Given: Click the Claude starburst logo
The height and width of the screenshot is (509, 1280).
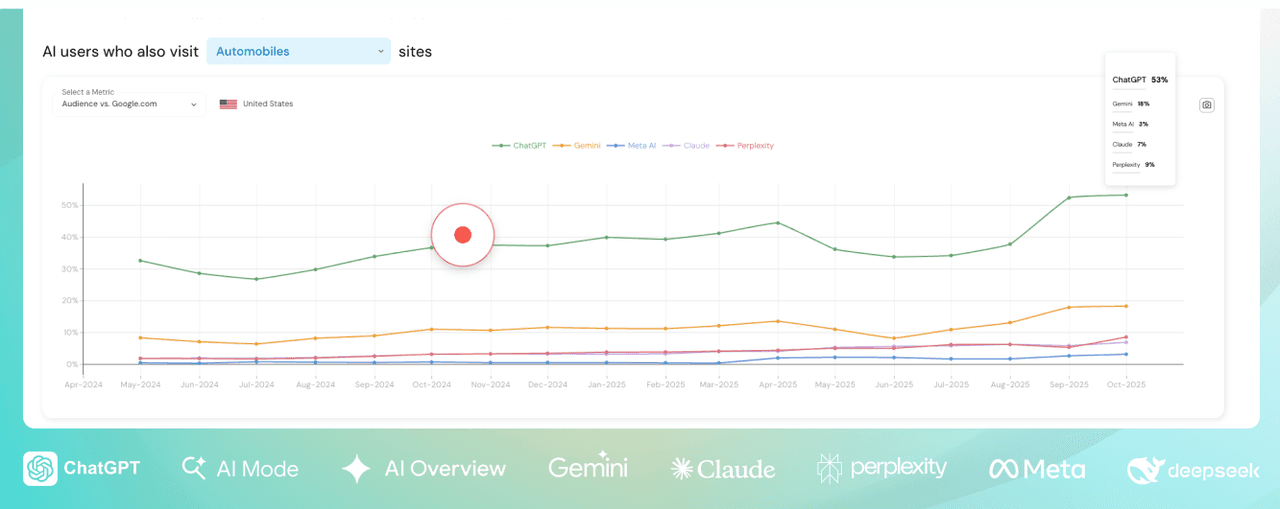Looking at the screenshot, I should click(x=682, y=468).
